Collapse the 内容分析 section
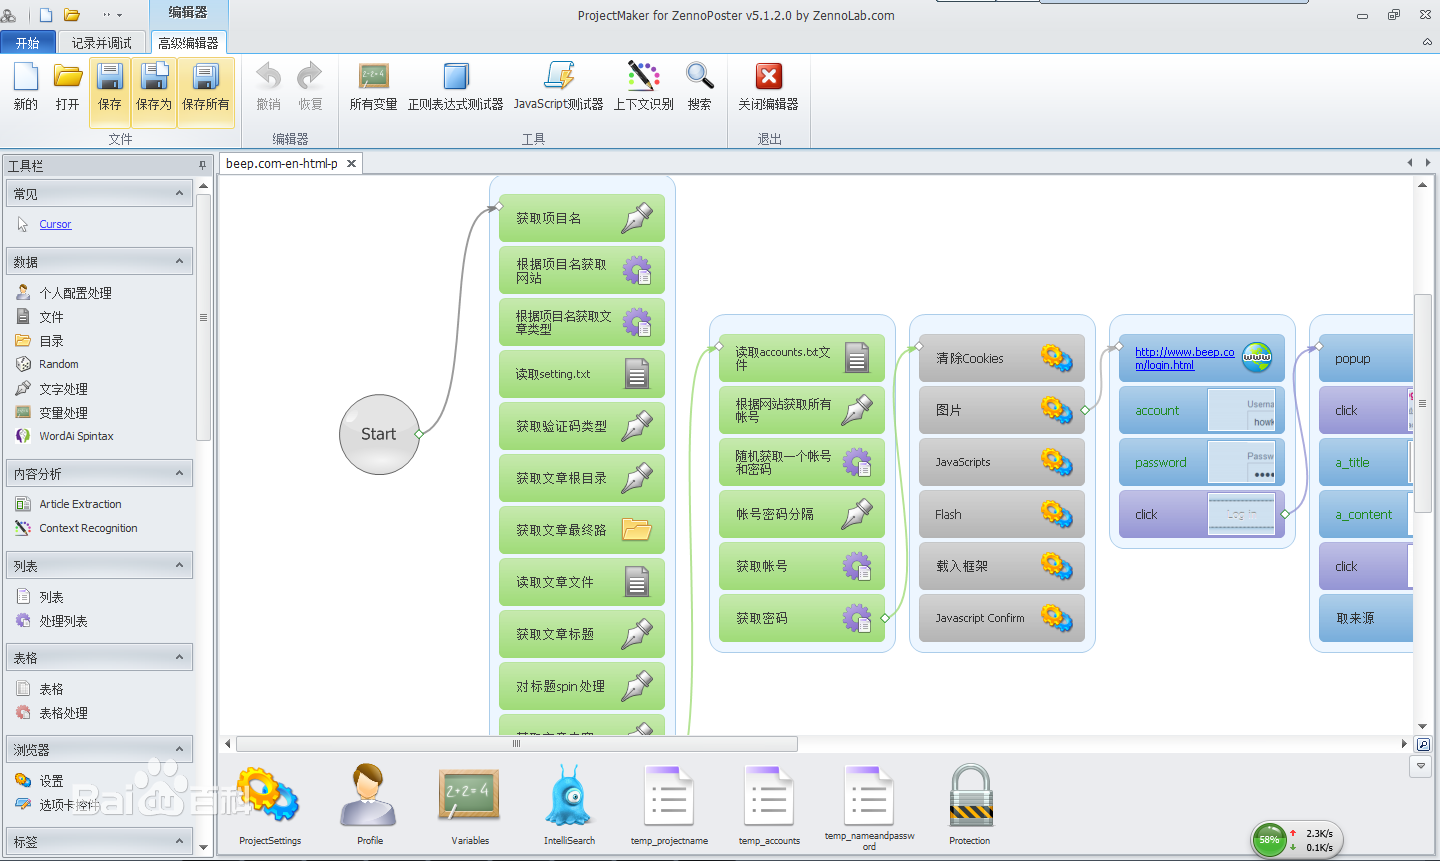The image size is (1440, 861). coord(180,473)
